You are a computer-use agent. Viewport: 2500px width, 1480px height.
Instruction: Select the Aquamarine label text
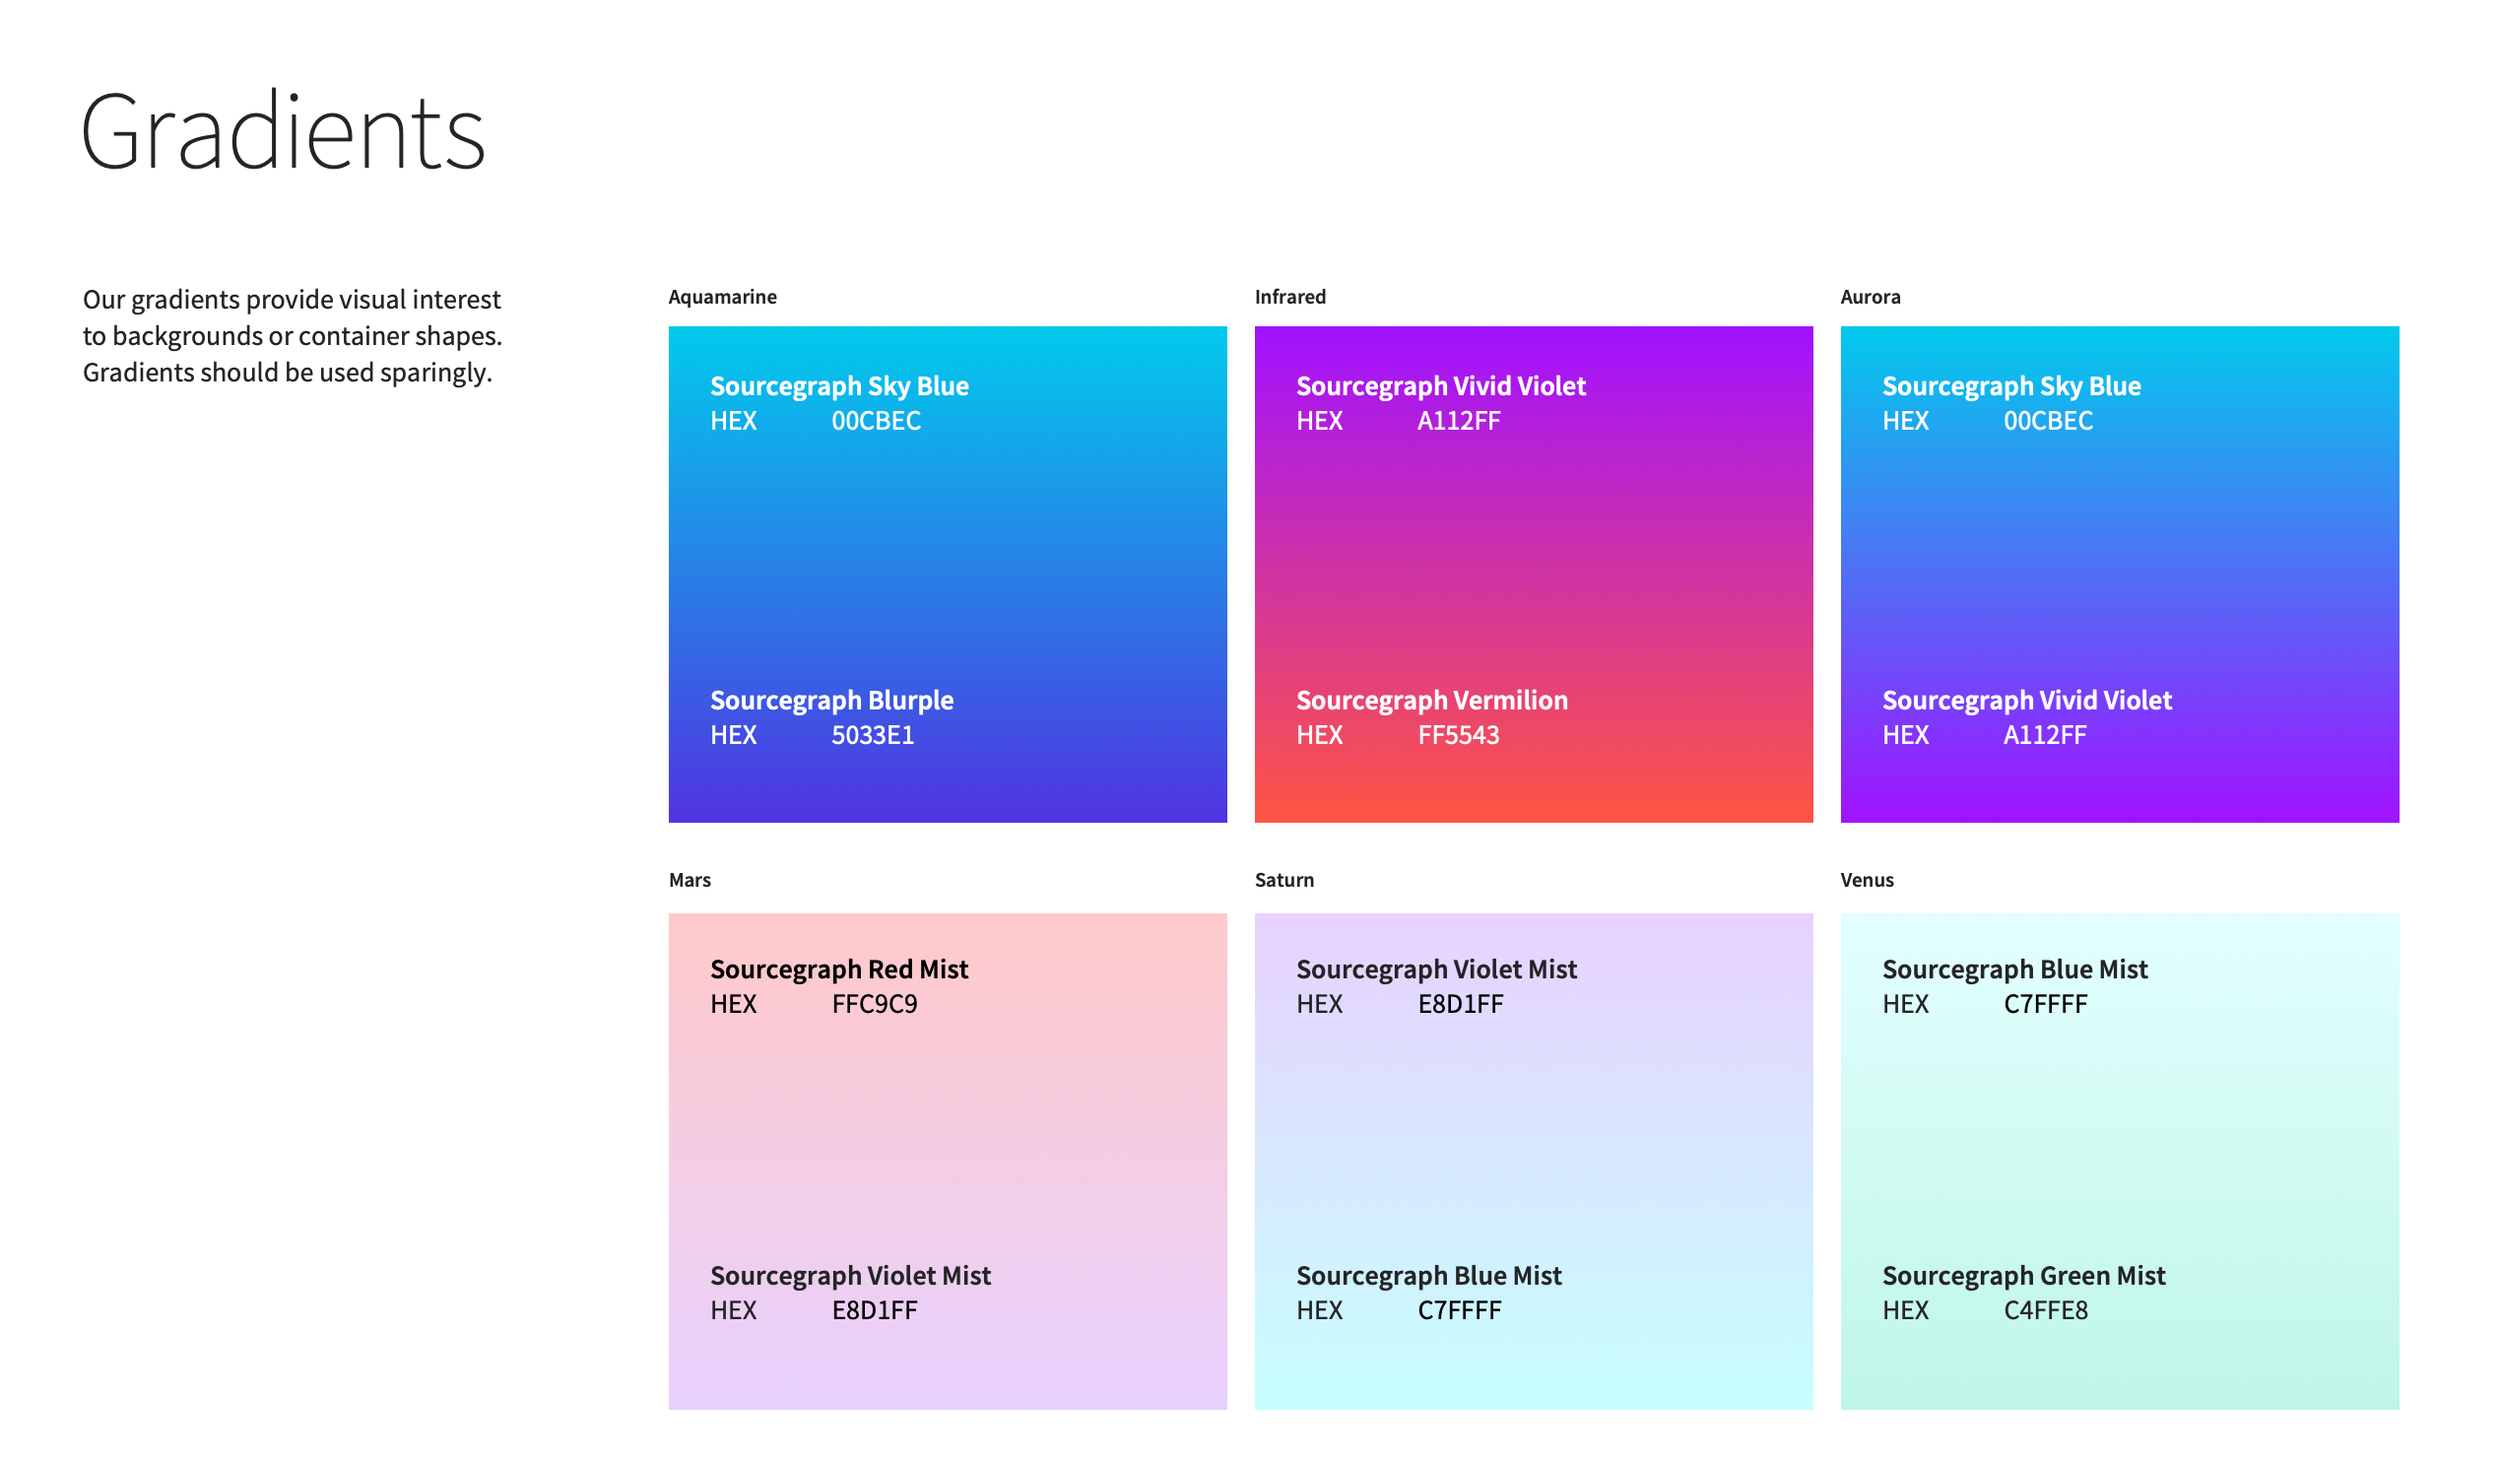coord(722,297)
